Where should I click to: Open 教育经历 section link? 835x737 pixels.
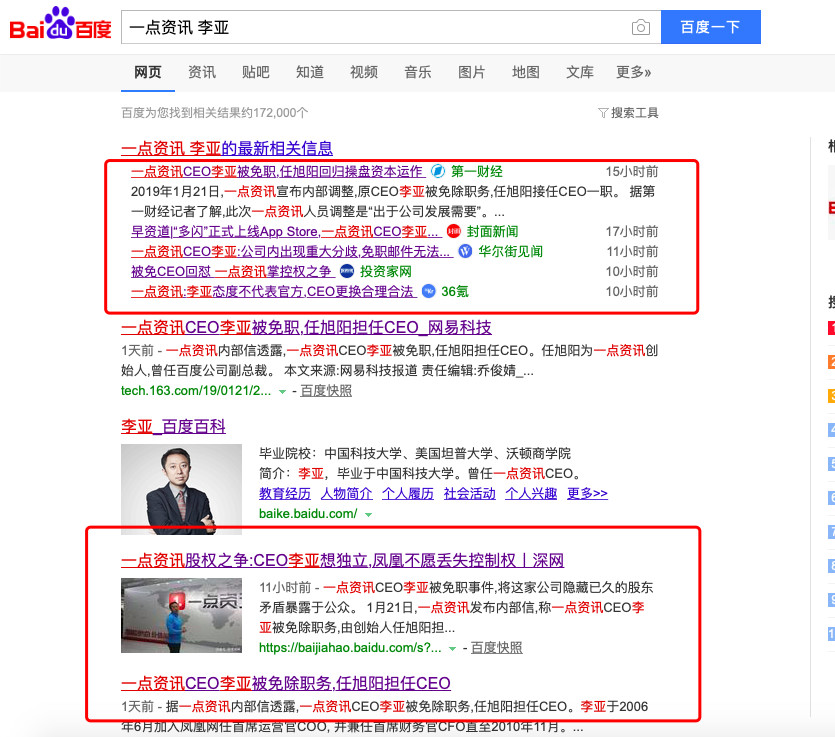tap(285, 494)
